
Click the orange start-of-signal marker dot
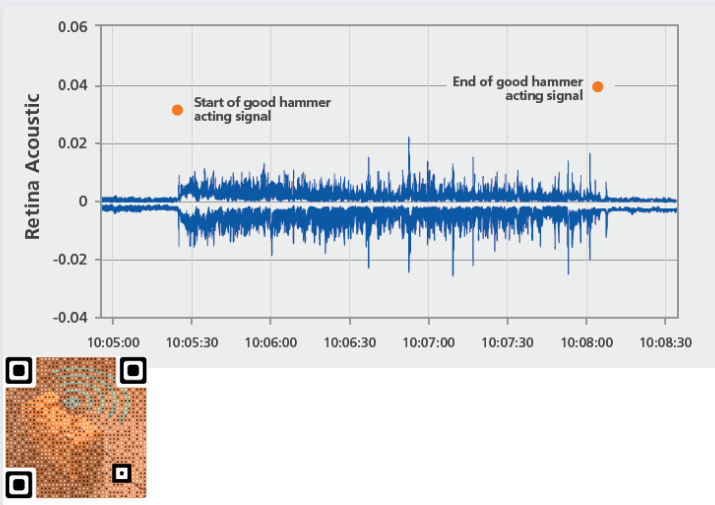coord(177,110)
